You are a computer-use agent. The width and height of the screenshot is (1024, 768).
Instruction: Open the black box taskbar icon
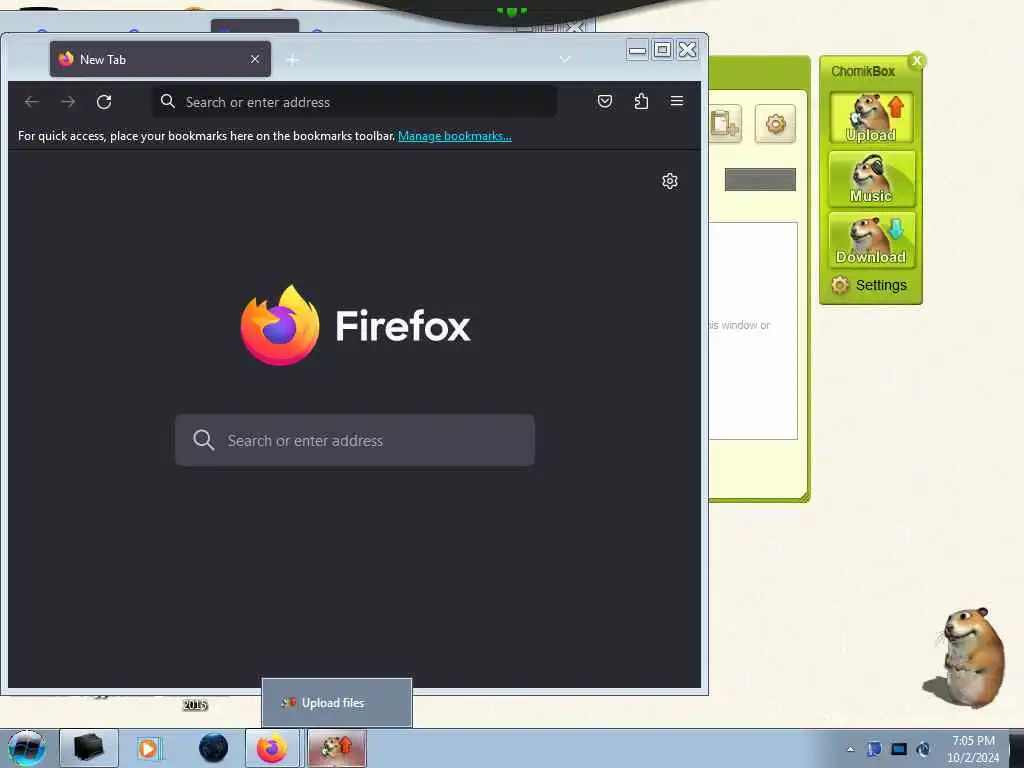pos(89,748)
